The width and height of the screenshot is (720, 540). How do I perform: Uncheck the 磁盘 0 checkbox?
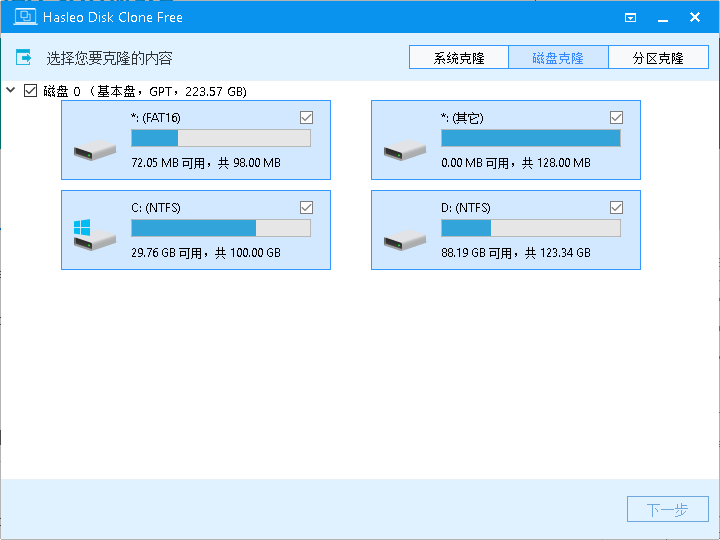[x=30, y=90]
